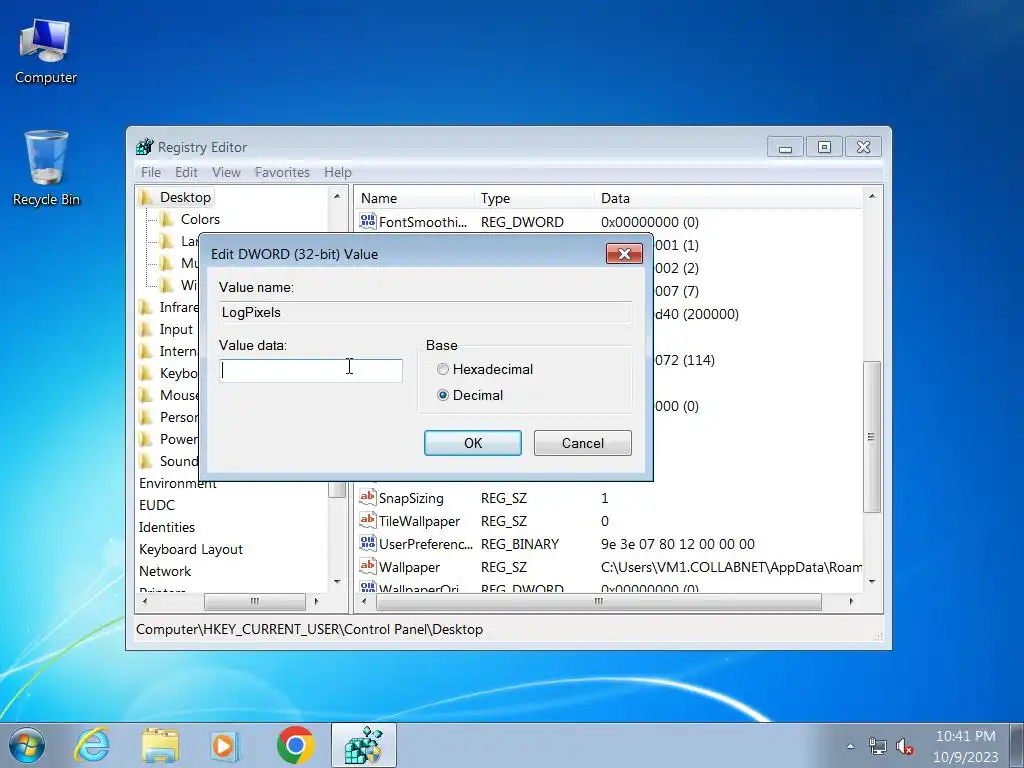Click the TileWallpaper value name

419,521
